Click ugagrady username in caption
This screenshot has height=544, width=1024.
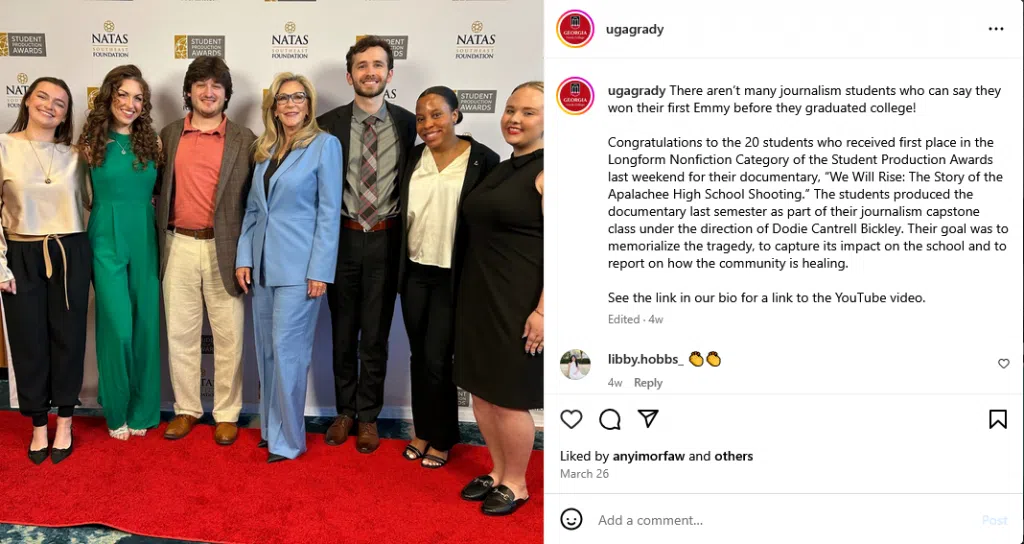(637, 91)
